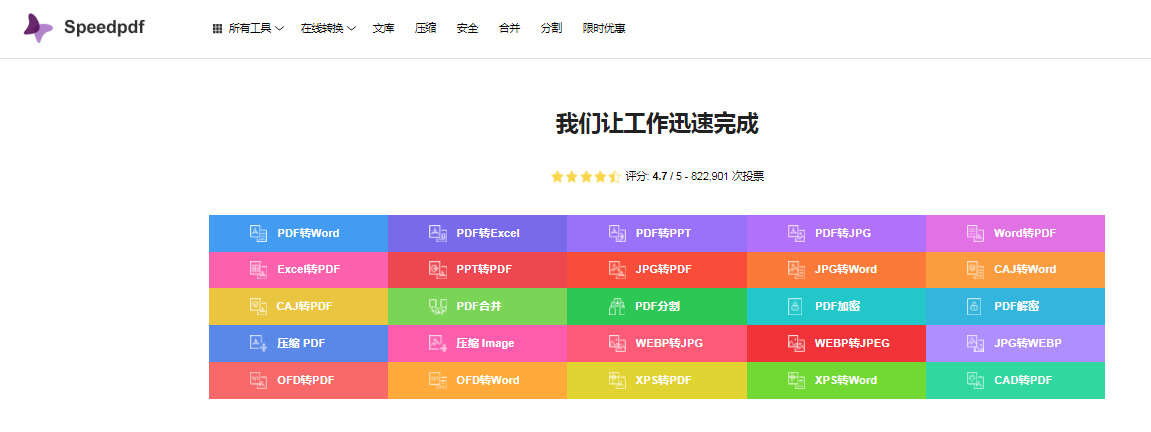Click the 评分 4.7 / 5 vote text
This screenshot has width=1151, height=432.
pos(695,176)
